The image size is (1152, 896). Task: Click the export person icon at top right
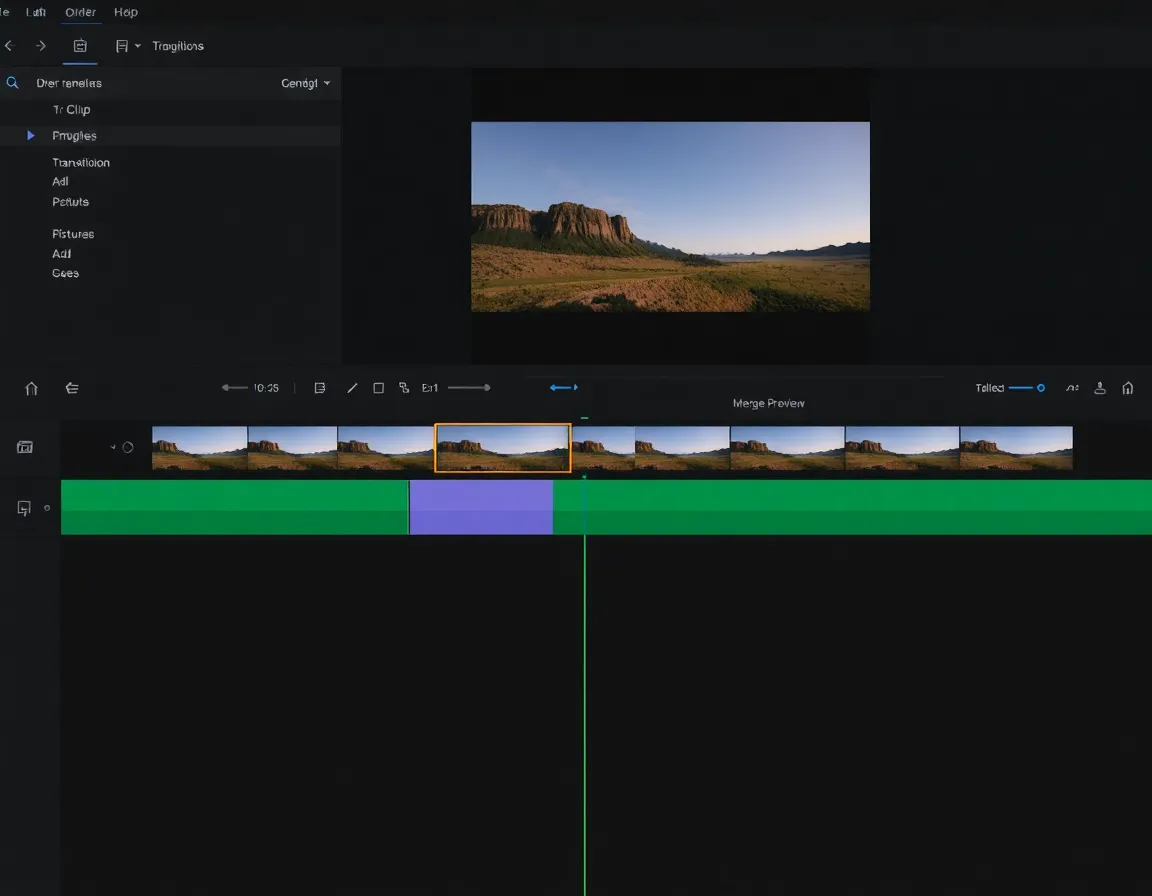coord(1100,388)
